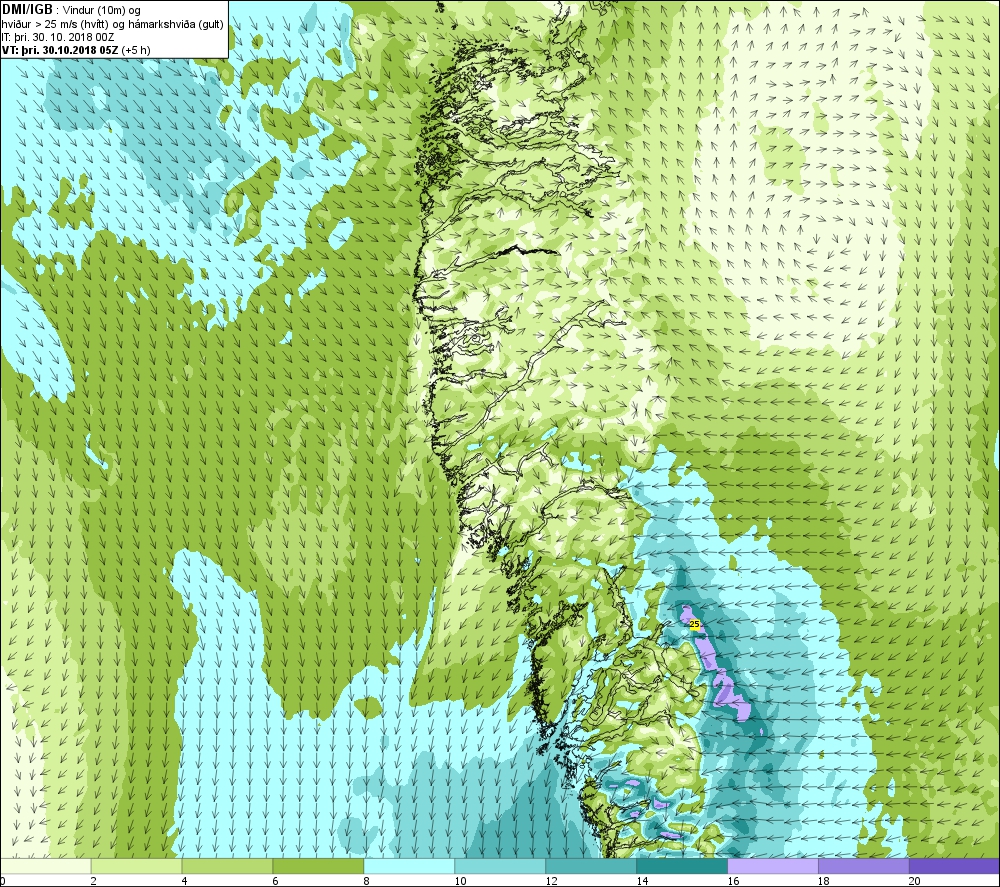Click the legend tick label '10'

point(460,881)
